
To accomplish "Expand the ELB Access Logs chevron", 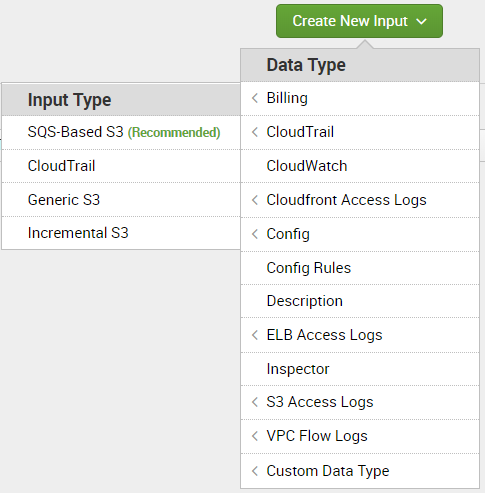I will [255, 335].
